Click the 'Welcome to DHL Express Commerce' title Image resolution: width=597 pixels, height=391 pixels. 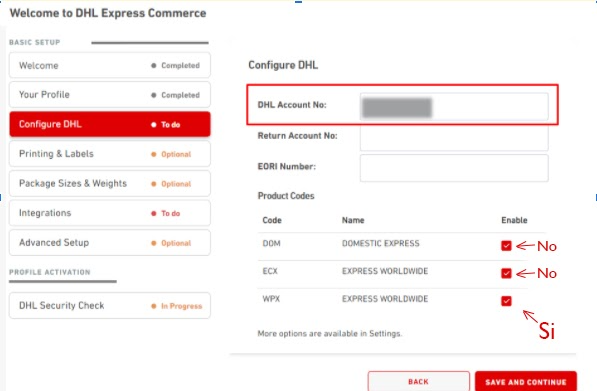tap(108, 13)
